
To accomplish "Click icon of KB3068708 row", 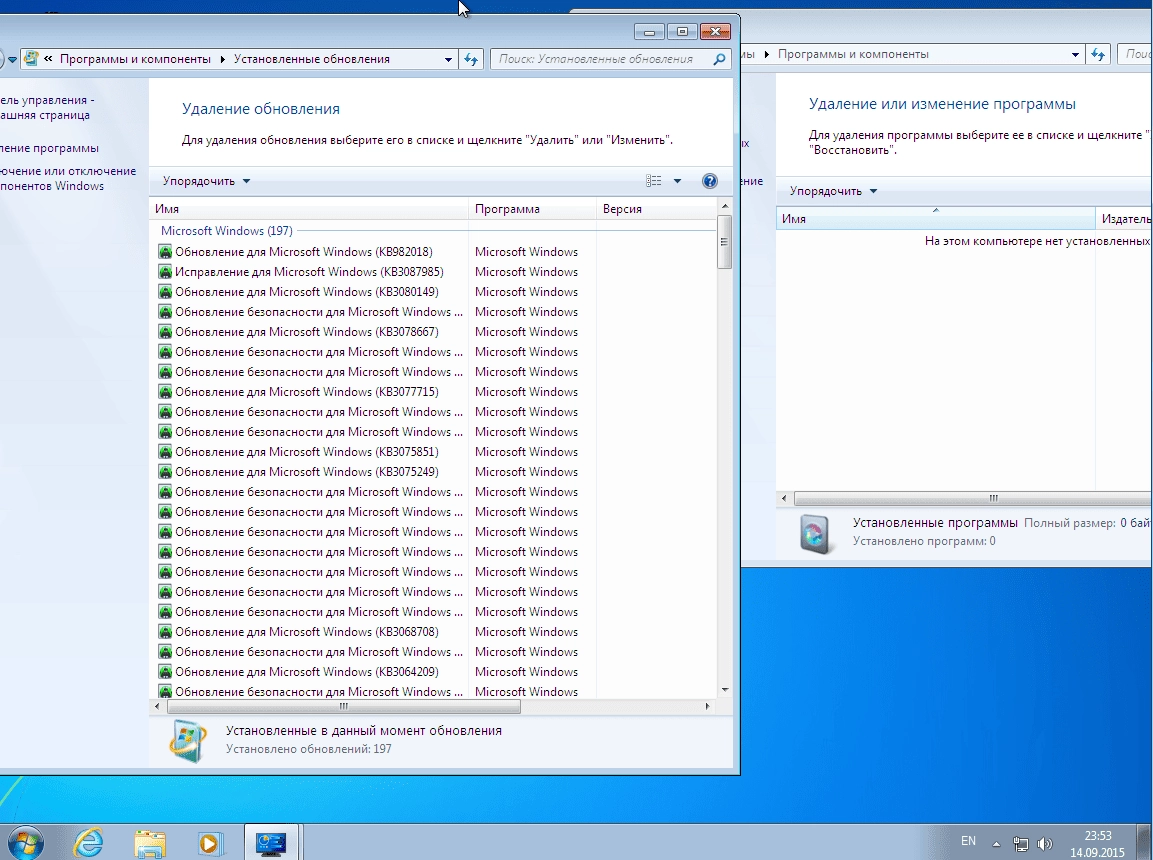I will 165,631.
